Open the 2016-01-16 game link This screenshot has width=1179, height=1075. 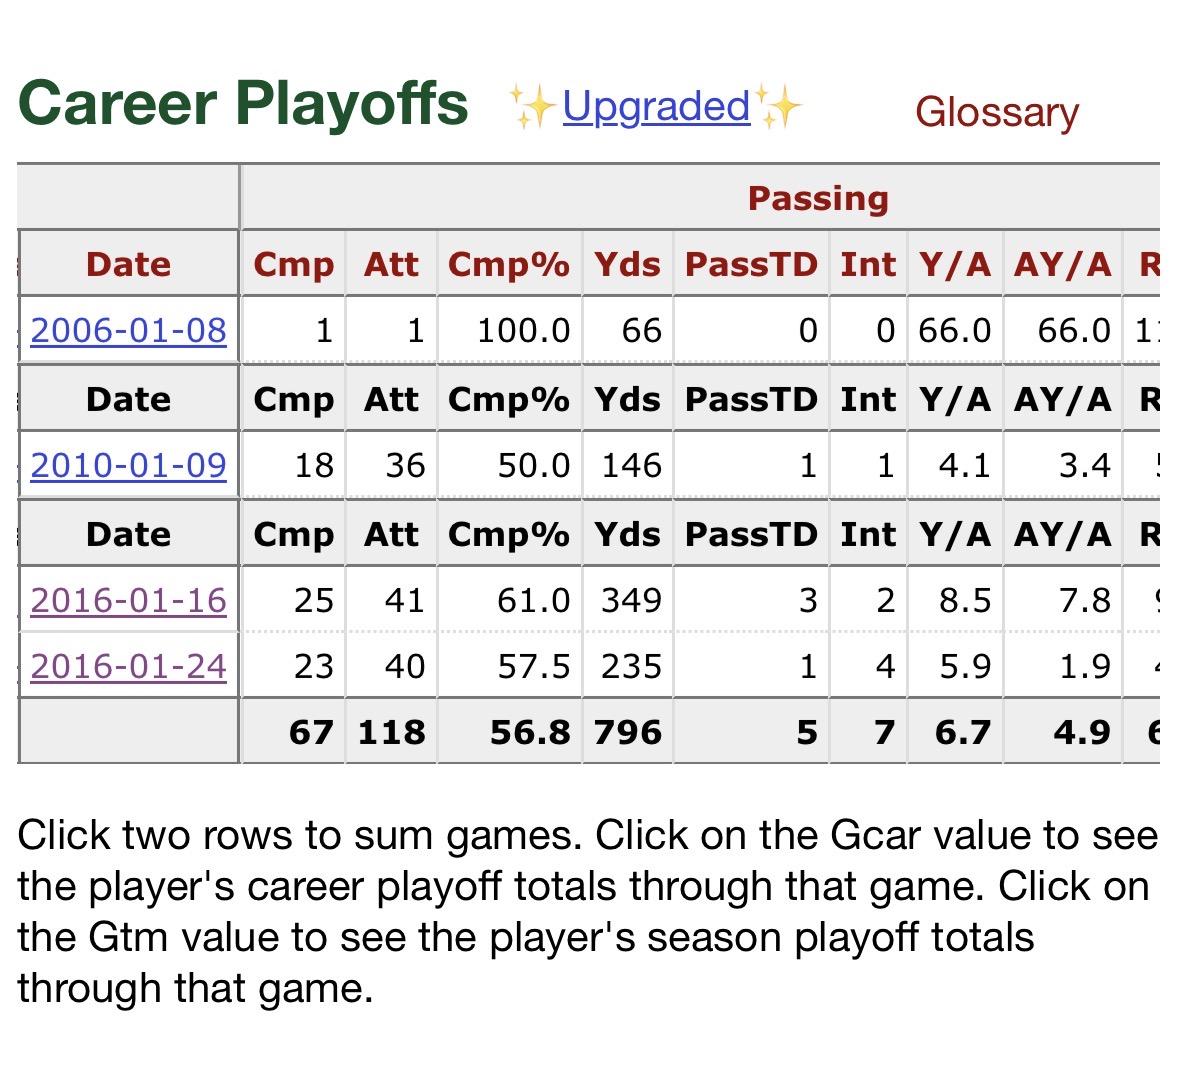click(x=129, y=600)
